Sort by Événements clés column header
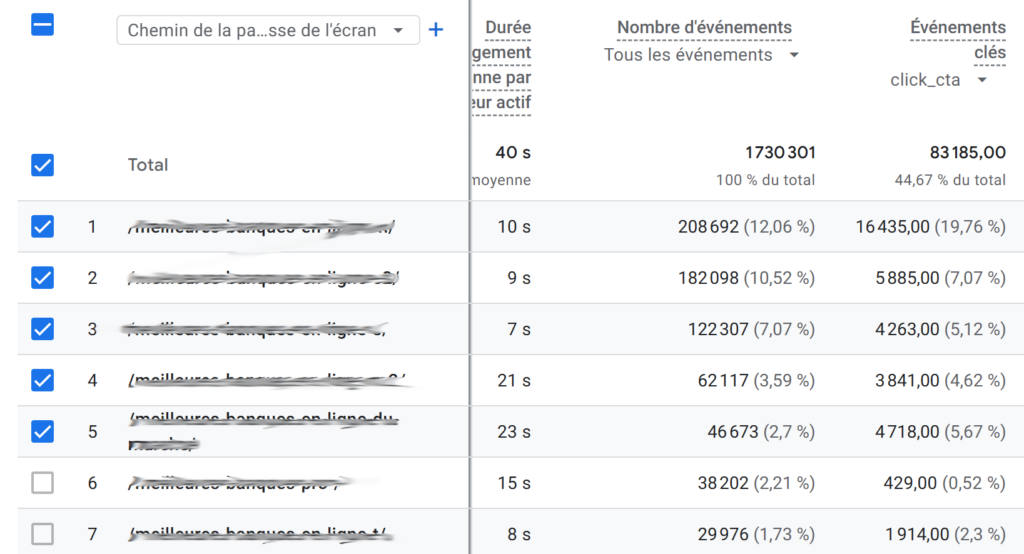 (x=957, y=39)
